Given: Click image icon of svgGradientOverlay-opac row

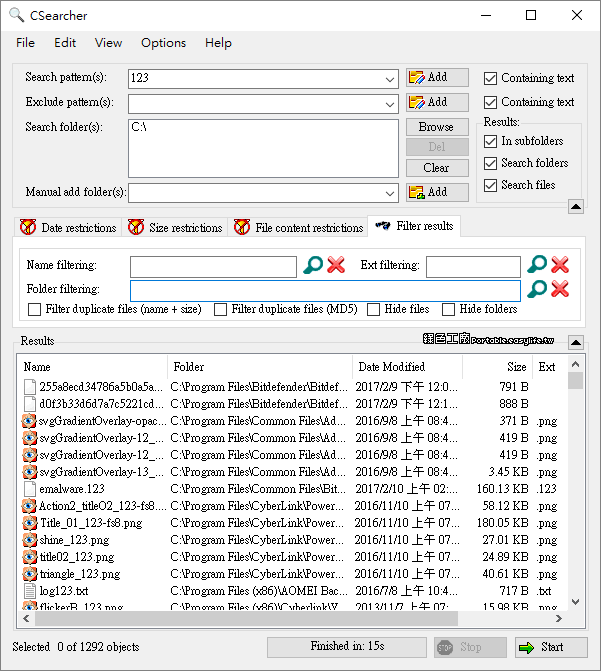Looking at the screenshot, I should point(29,421).
